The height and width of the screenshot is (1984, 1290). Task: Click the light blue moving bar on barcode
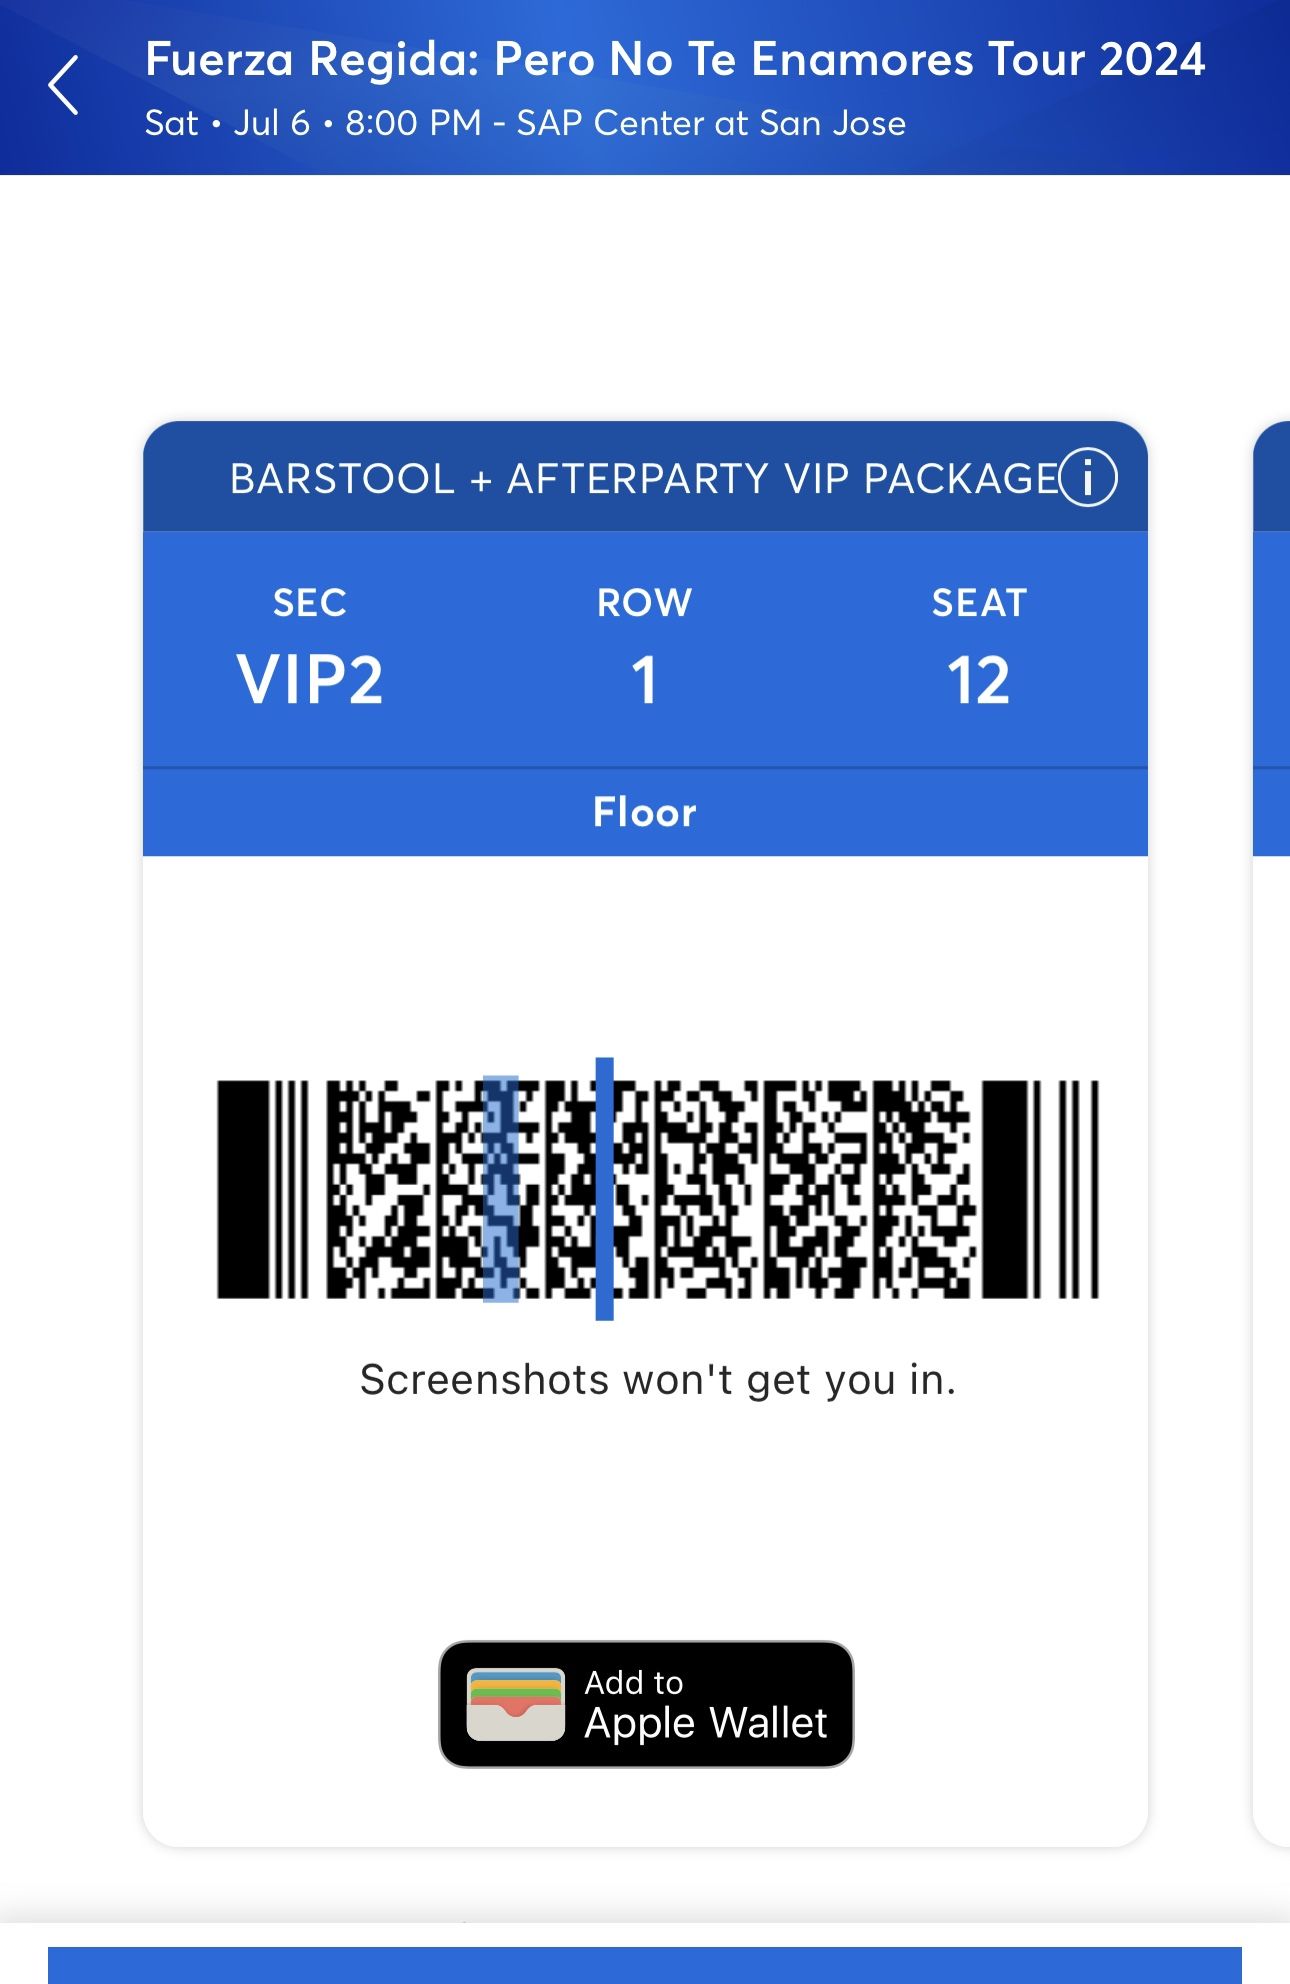coord(501,1189)
